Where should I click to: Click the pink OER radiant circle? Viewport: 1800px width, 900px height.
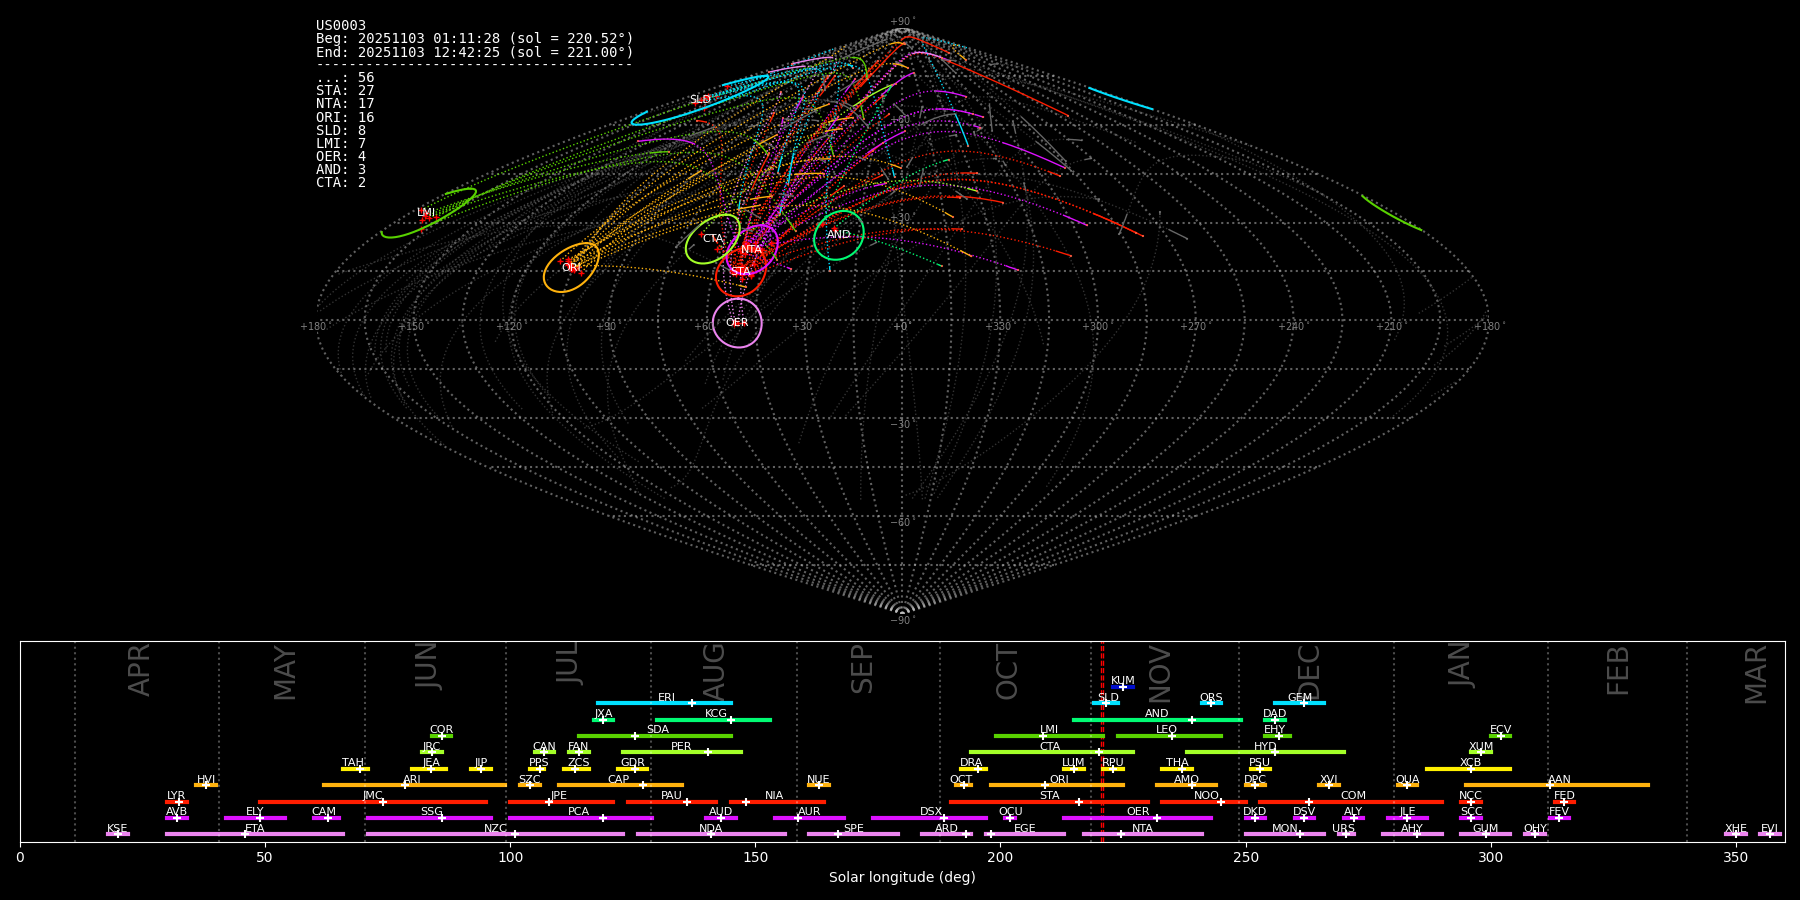point(737,322)
